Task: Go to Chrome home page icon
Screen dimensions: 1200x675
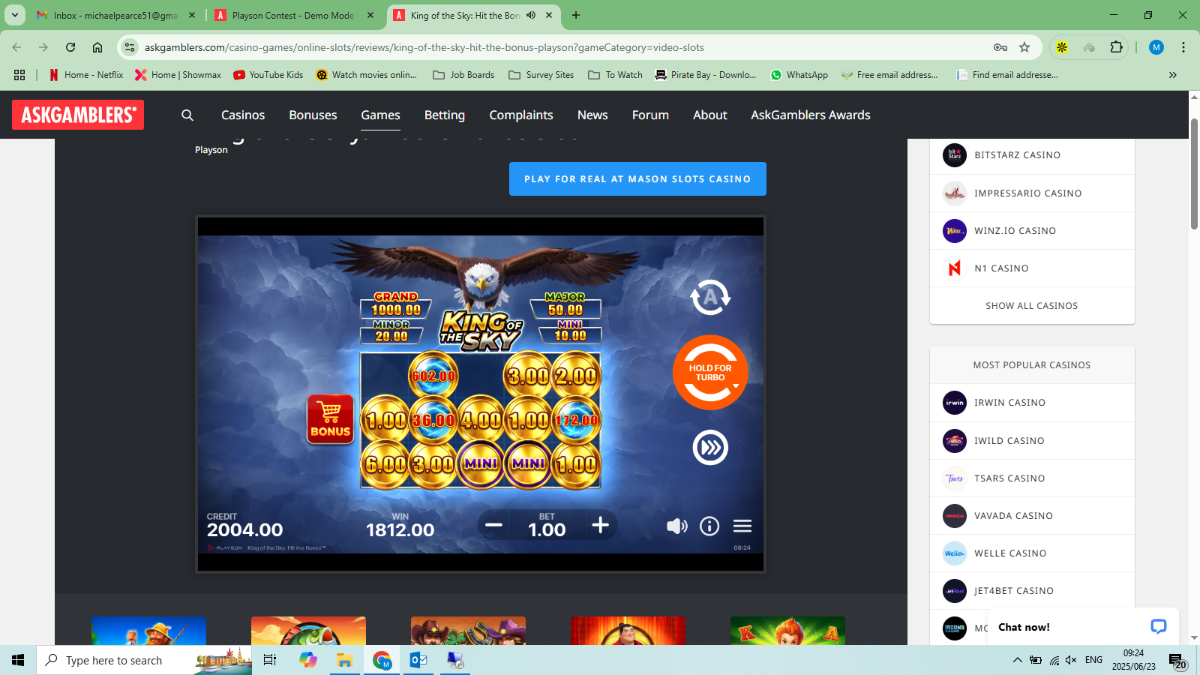Action: click(x=97, y=47)
